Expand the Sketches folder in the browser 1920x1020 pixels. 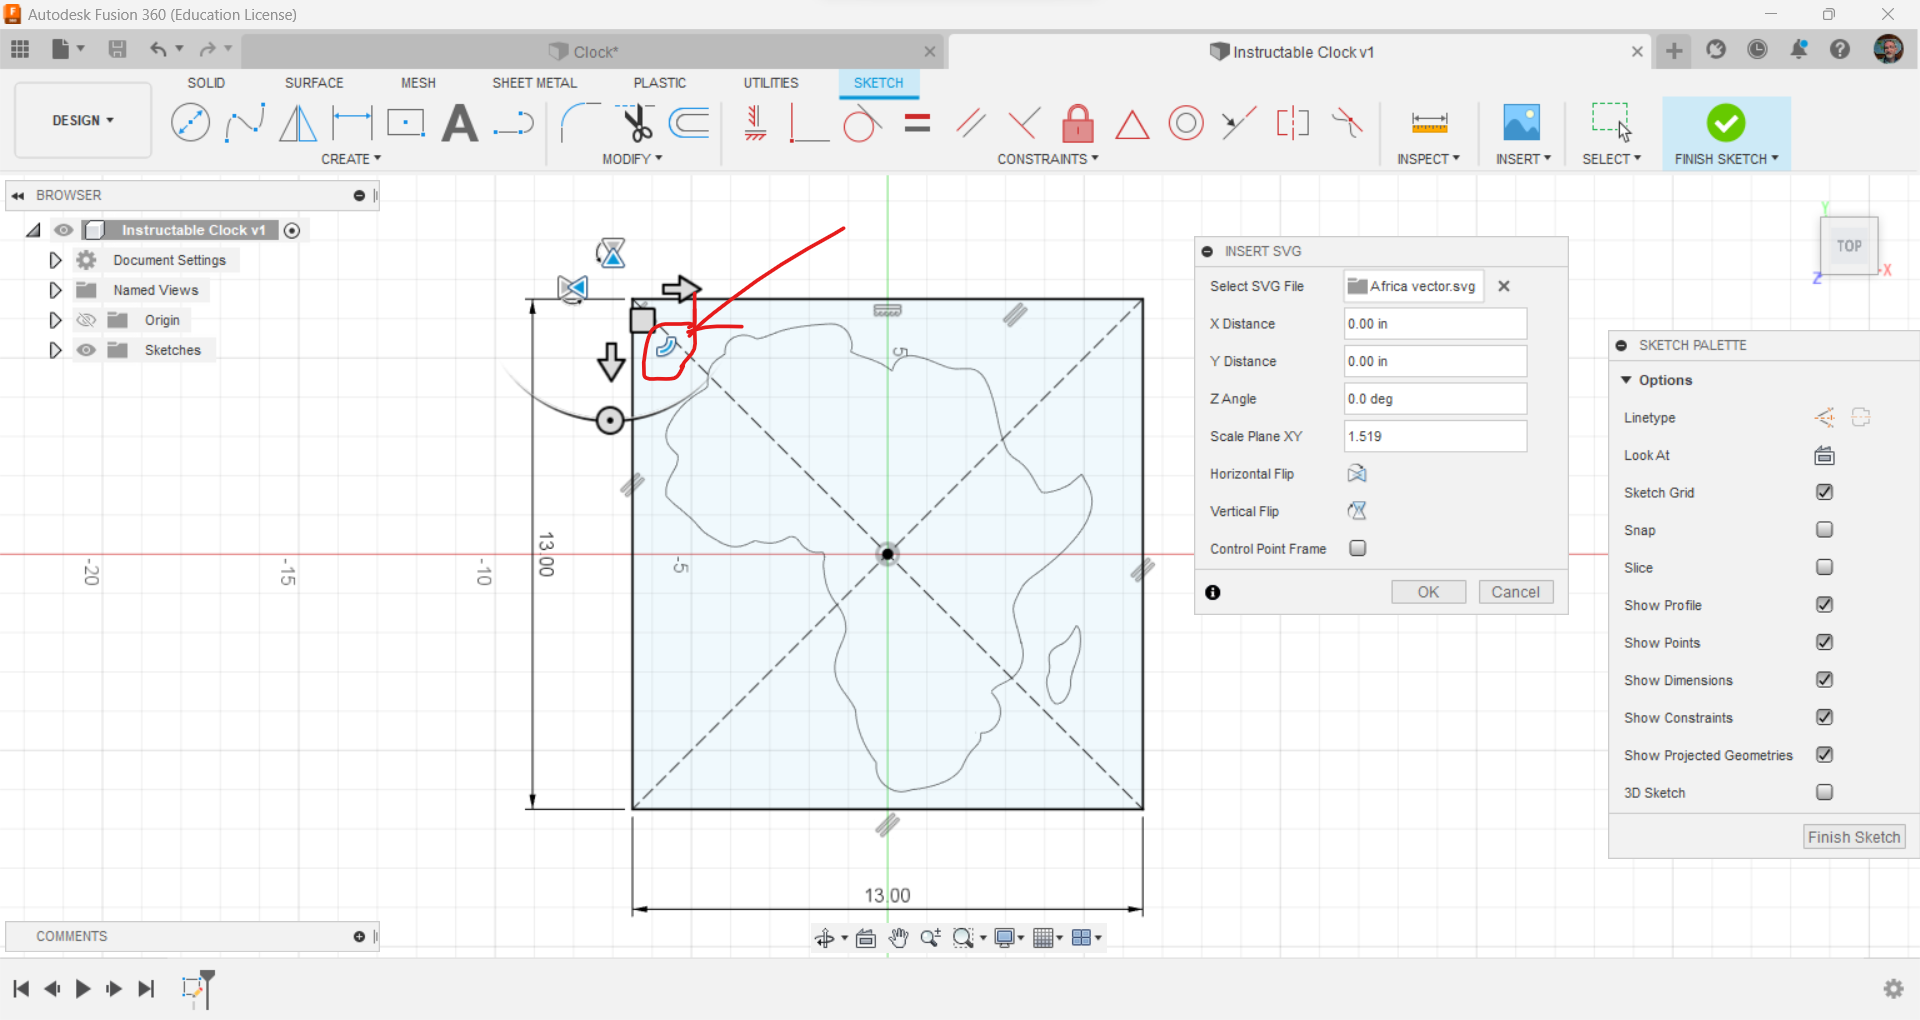[55, 349]
